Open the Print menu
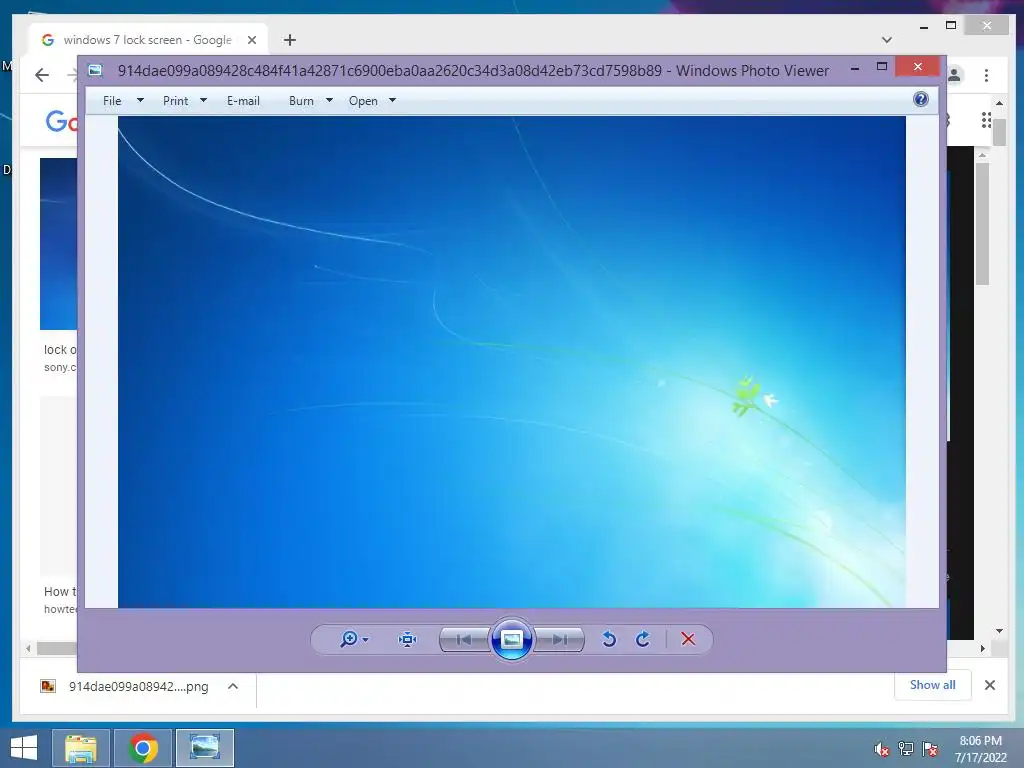 click(175, 101)
